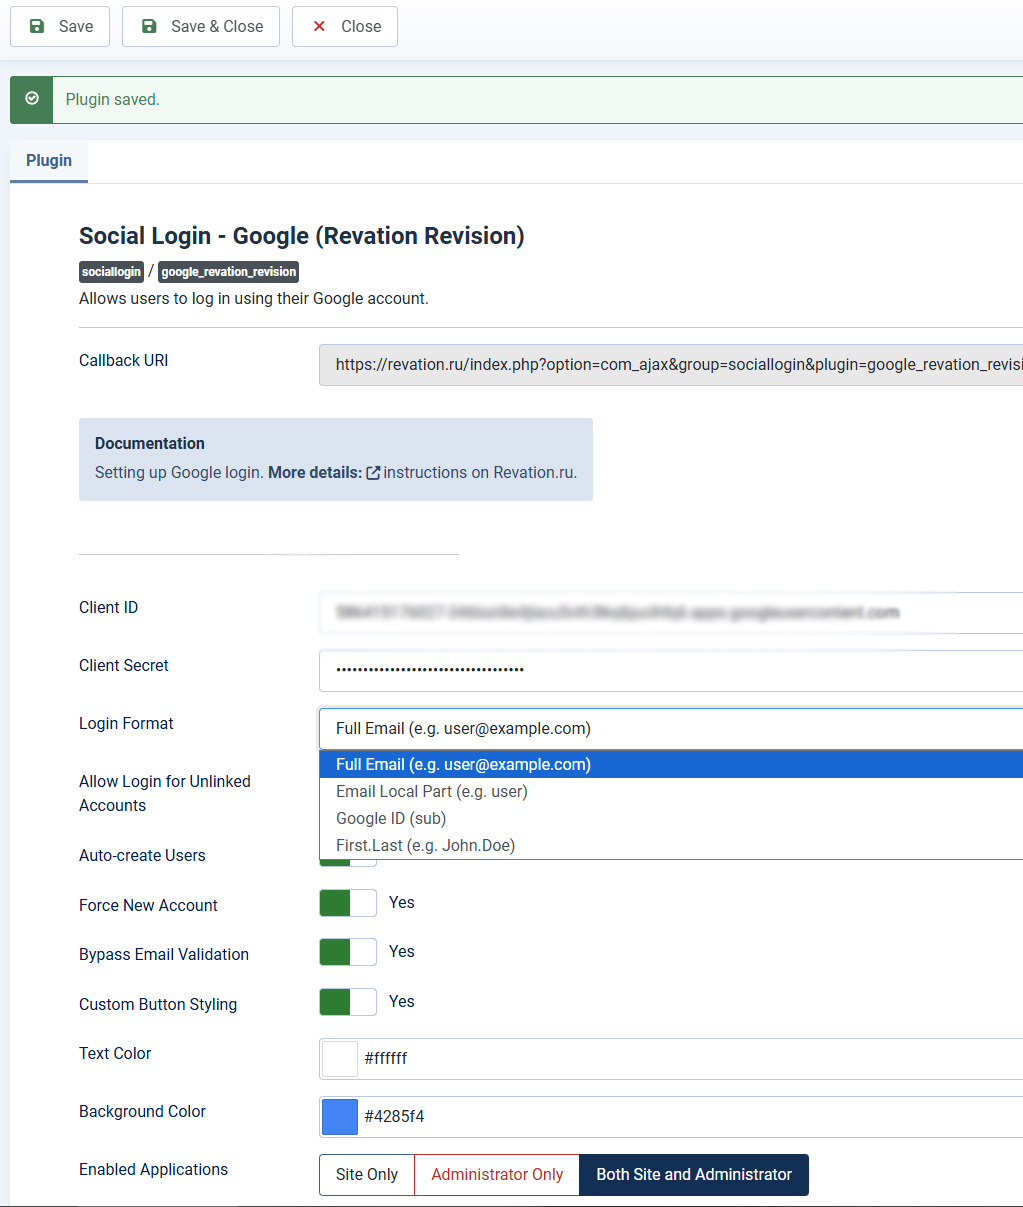
Task: Click the red X Close button
Action: pos(345,26)
